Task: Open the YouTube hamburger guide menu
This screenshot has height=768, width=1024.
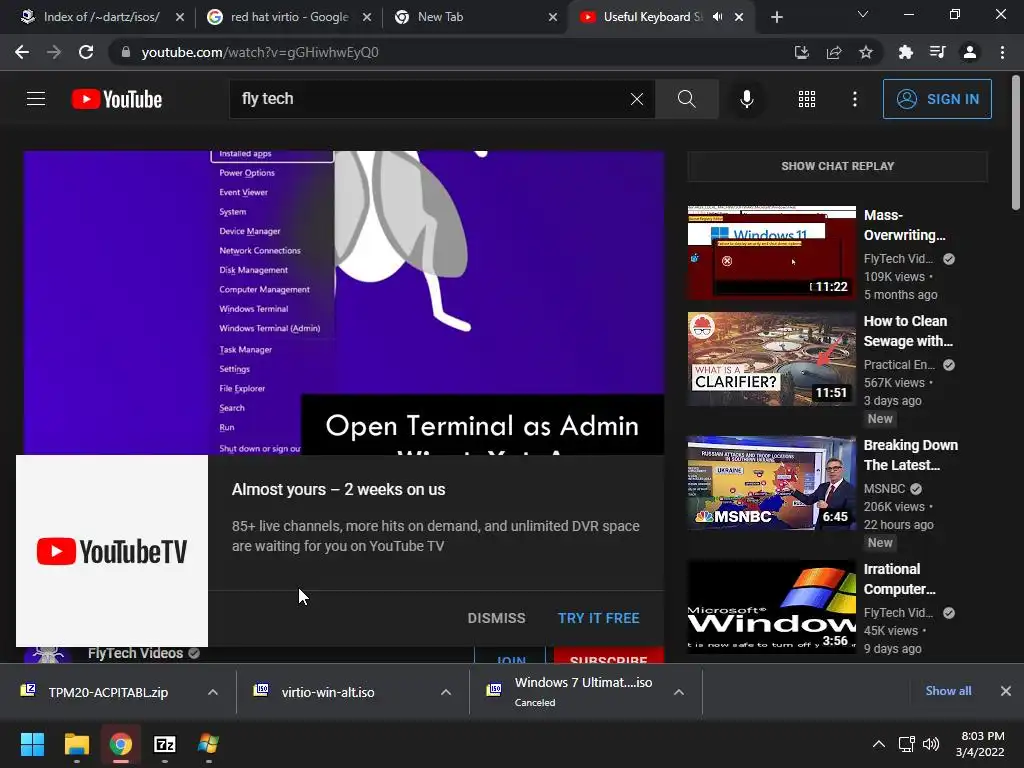Action: tap(36, 99)
